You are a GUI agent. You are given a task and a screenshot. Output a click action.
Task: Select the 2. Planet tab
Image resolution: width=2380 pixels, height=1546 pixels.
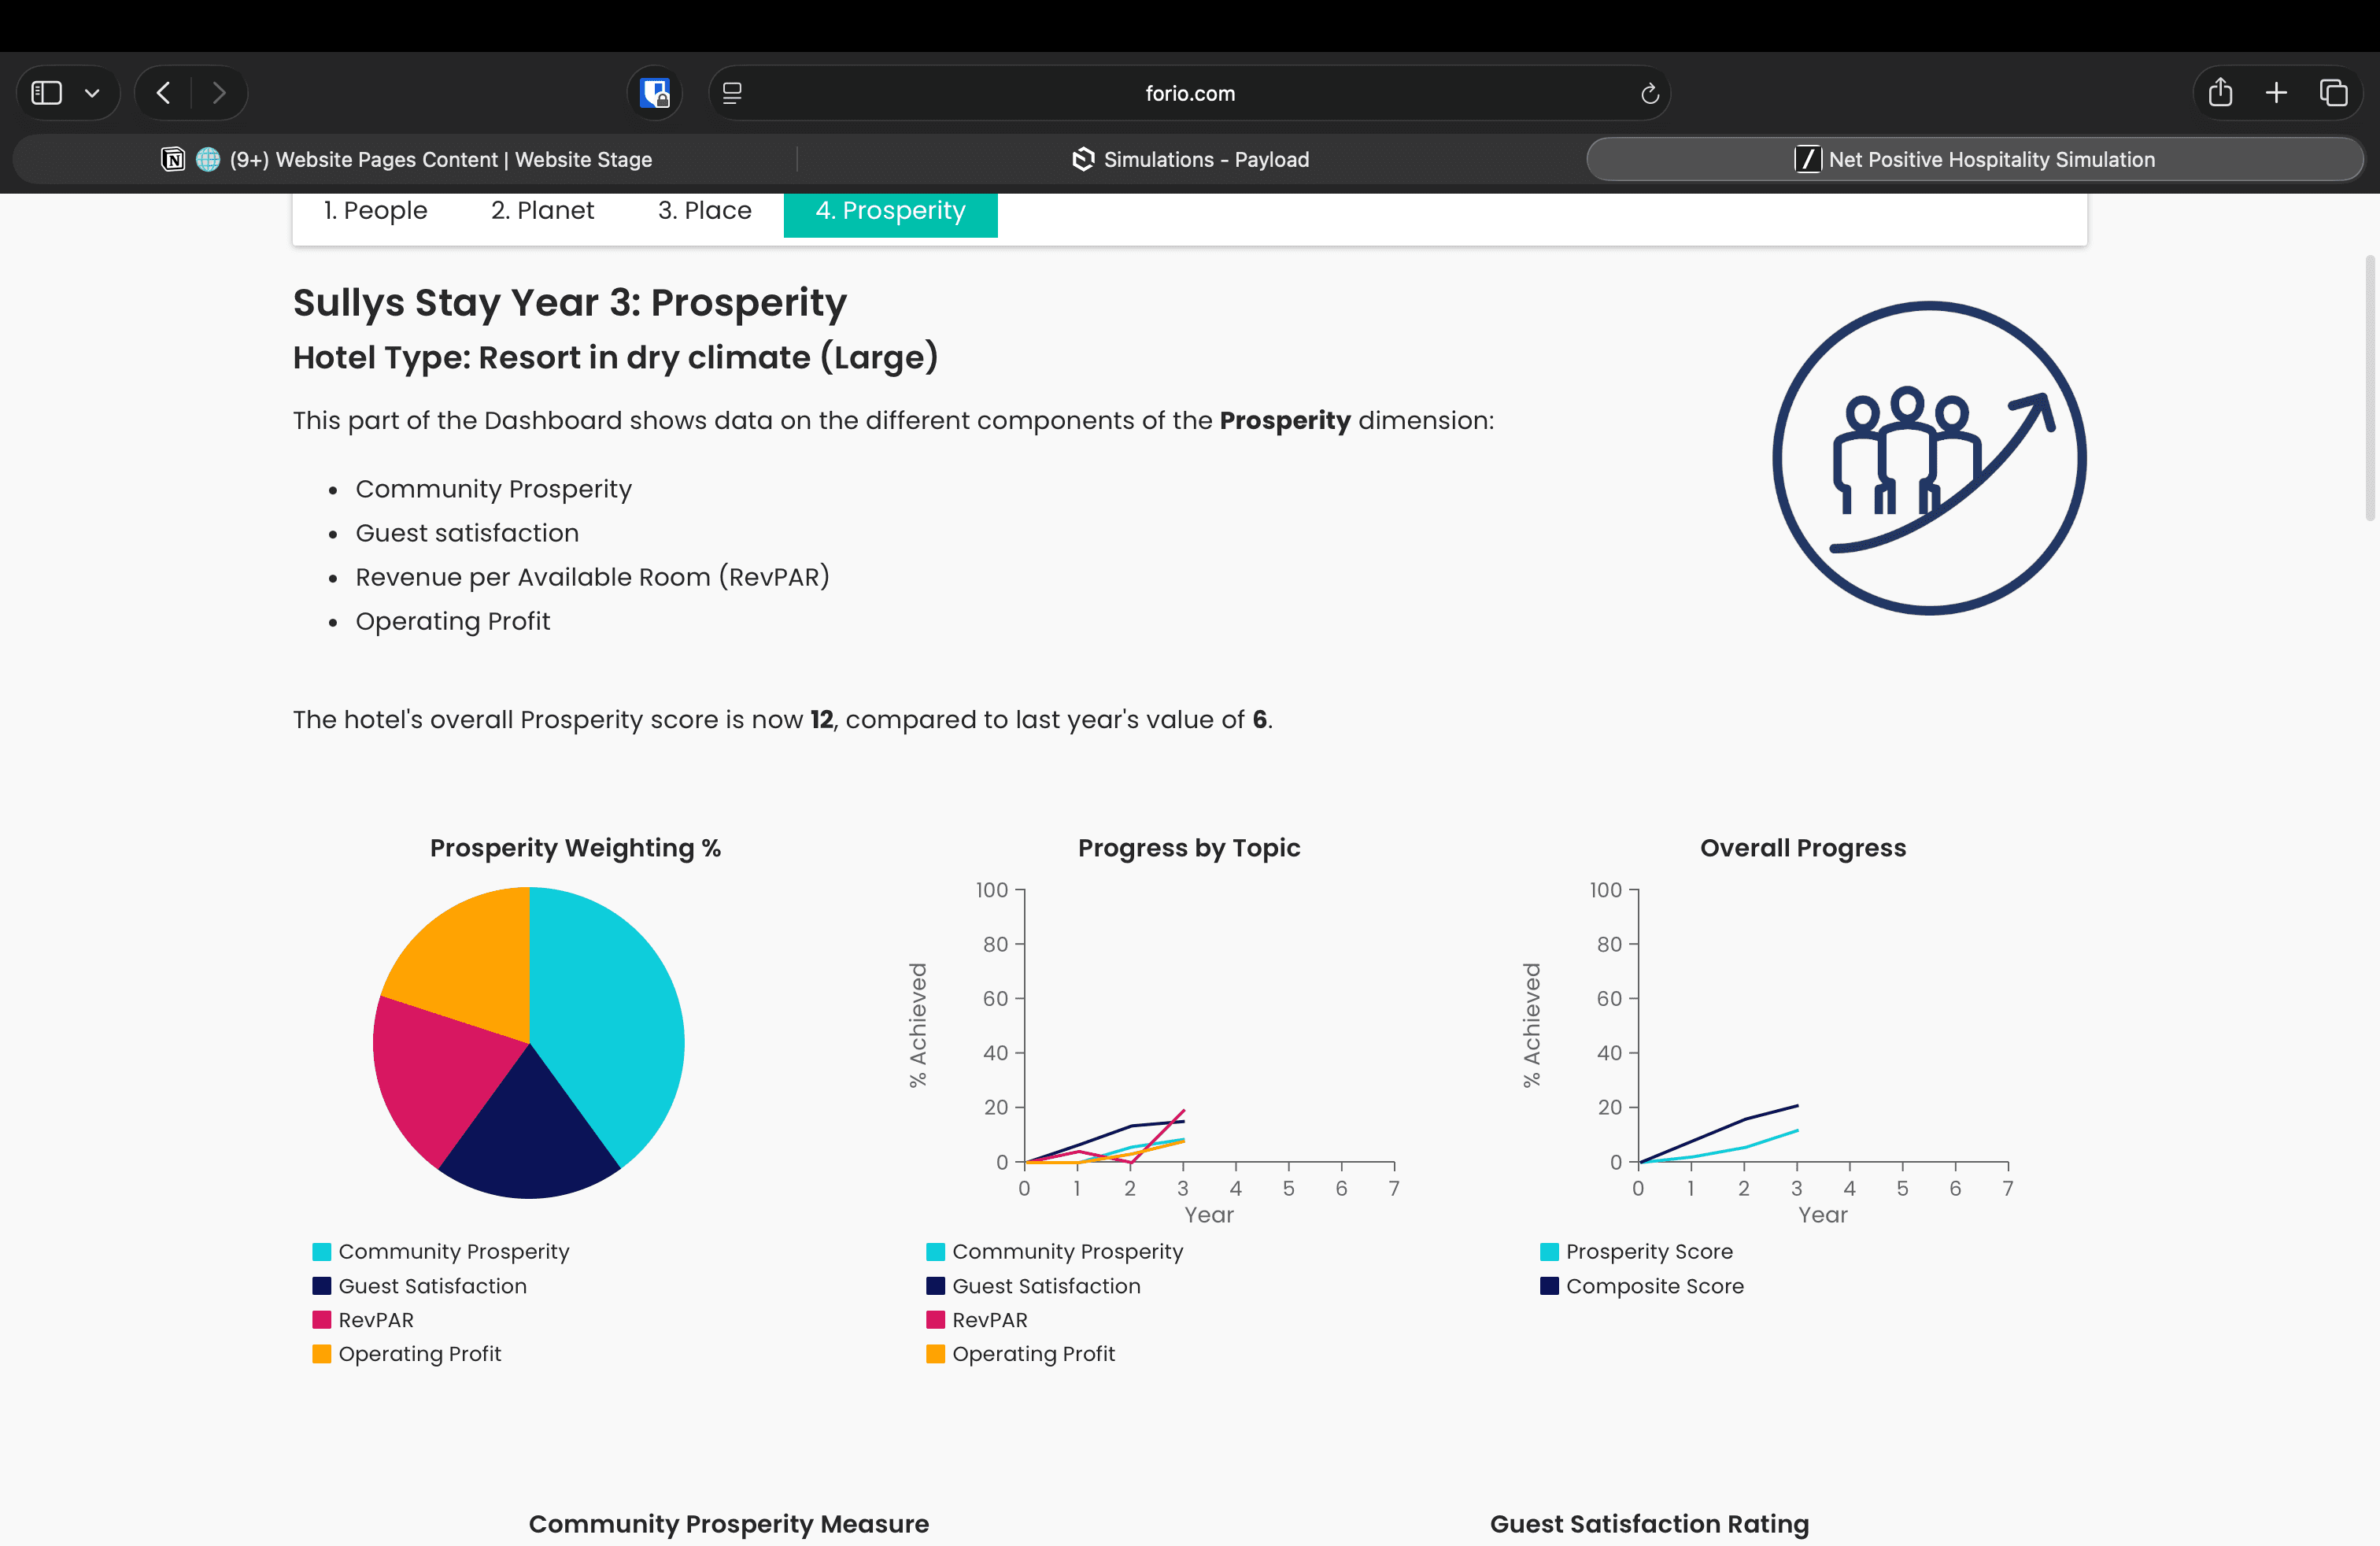542,210
